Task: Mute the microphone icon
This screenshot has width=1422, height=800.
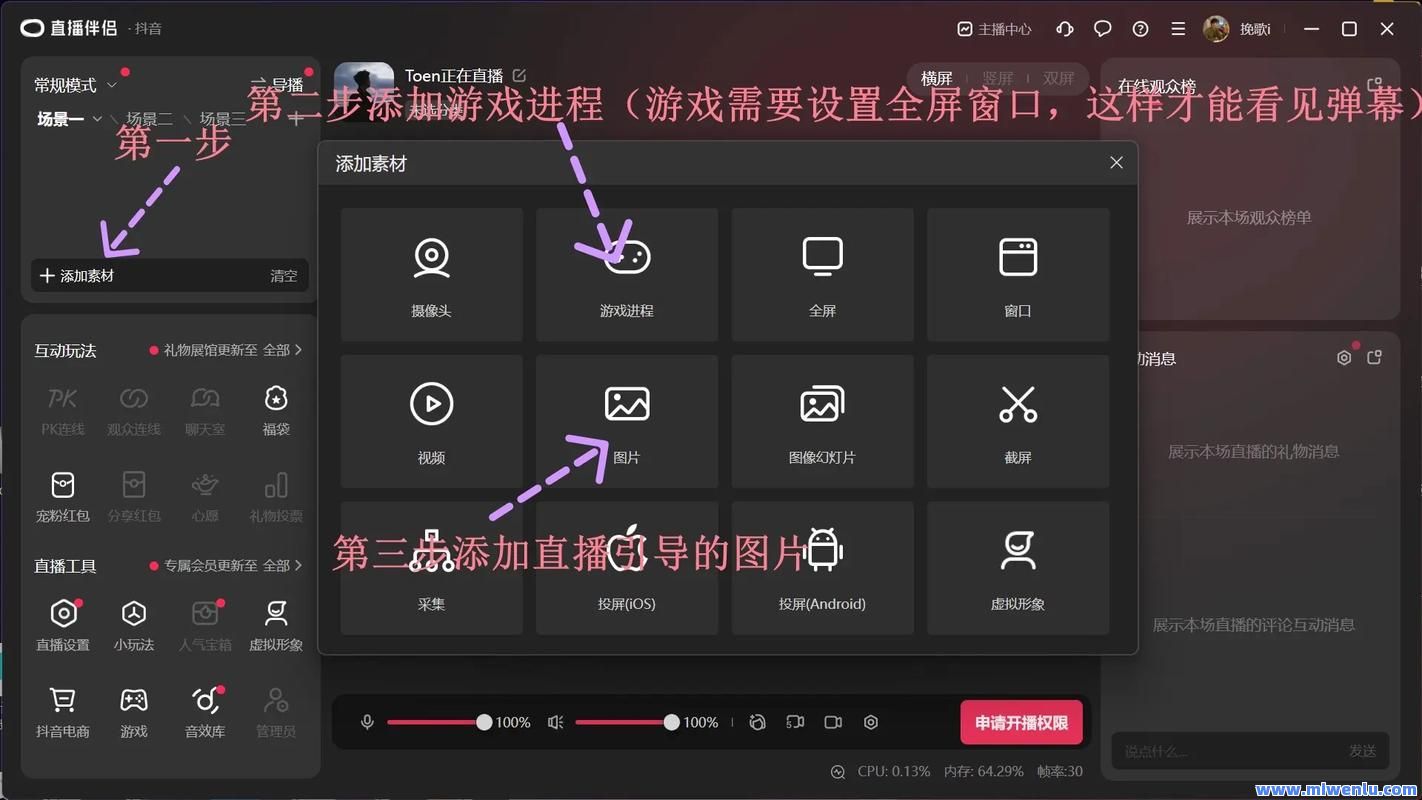Action: (367, 722)
